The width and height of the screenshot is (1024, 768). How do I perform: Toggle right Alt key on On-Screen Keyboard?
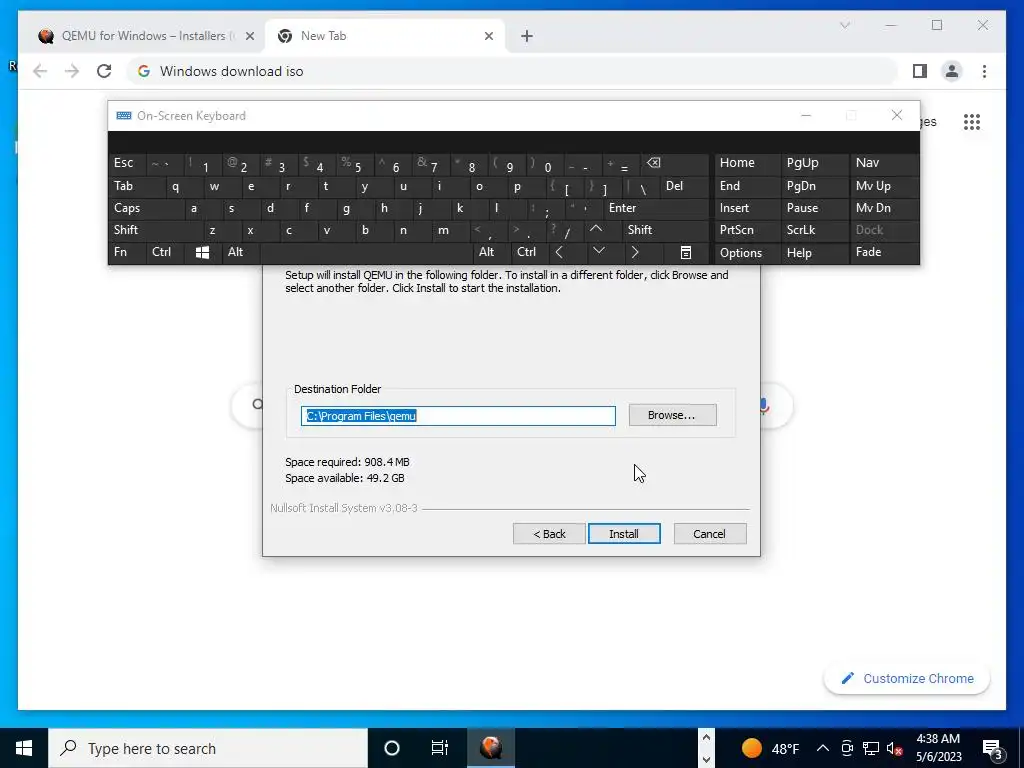pyautogui.click(x=492, y=252)
